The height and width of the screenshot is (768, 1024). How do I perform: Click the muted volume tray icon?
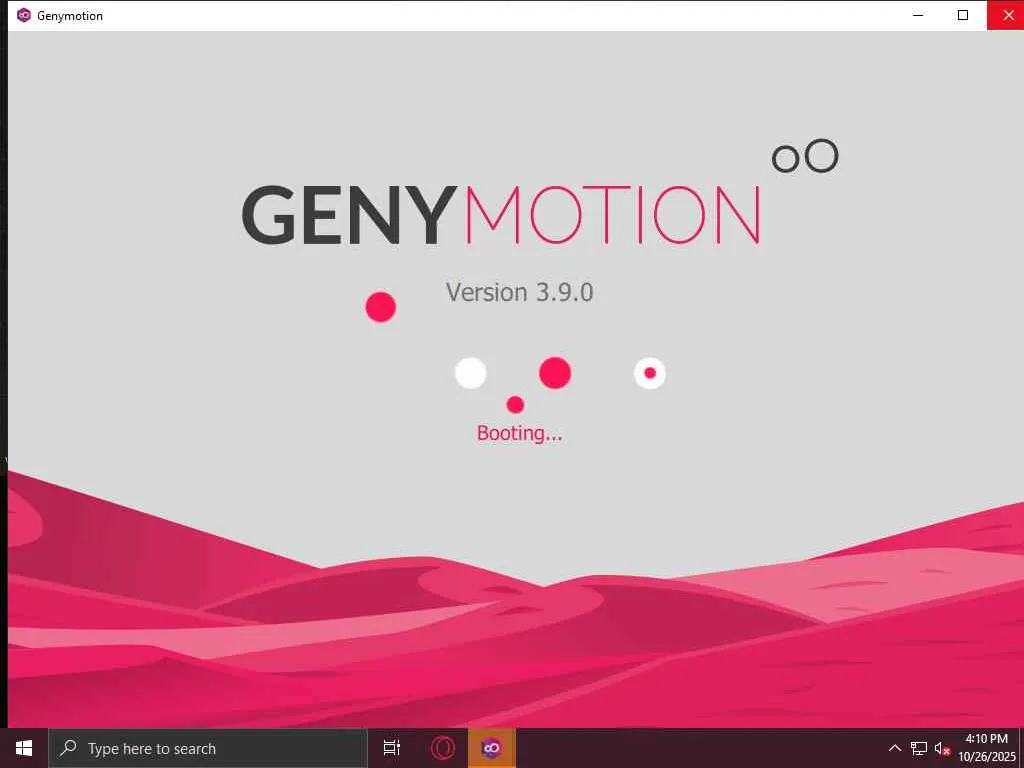942,748
